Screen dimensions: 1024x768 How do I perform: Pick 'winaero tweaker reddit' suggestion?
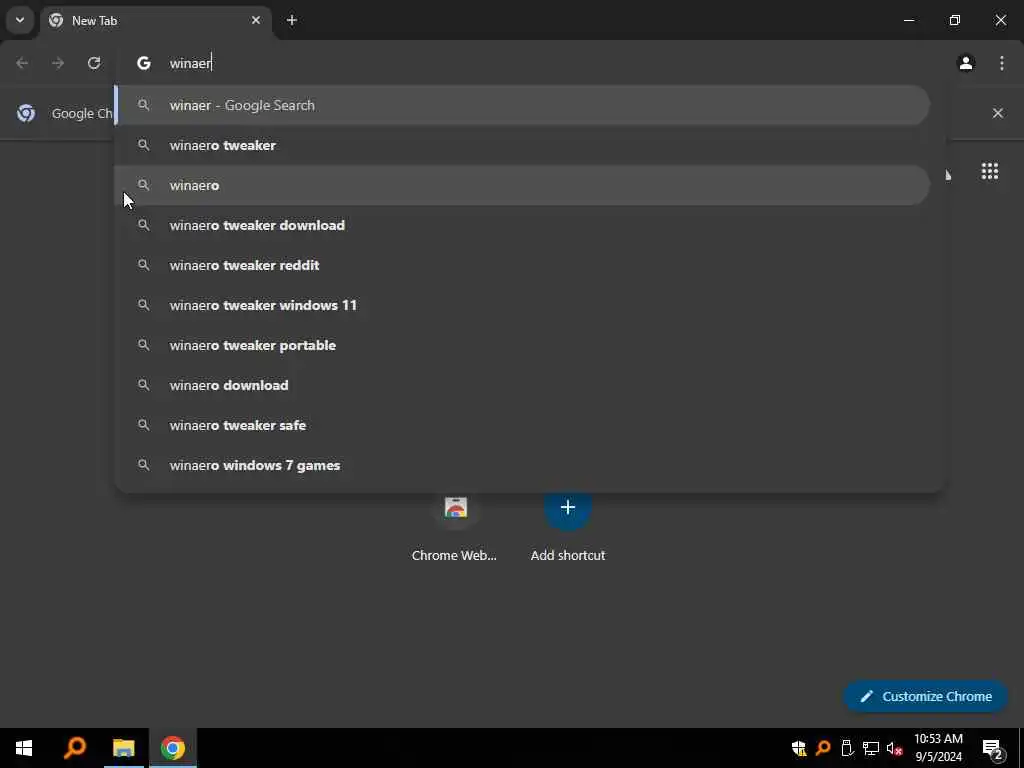[522, 264]
